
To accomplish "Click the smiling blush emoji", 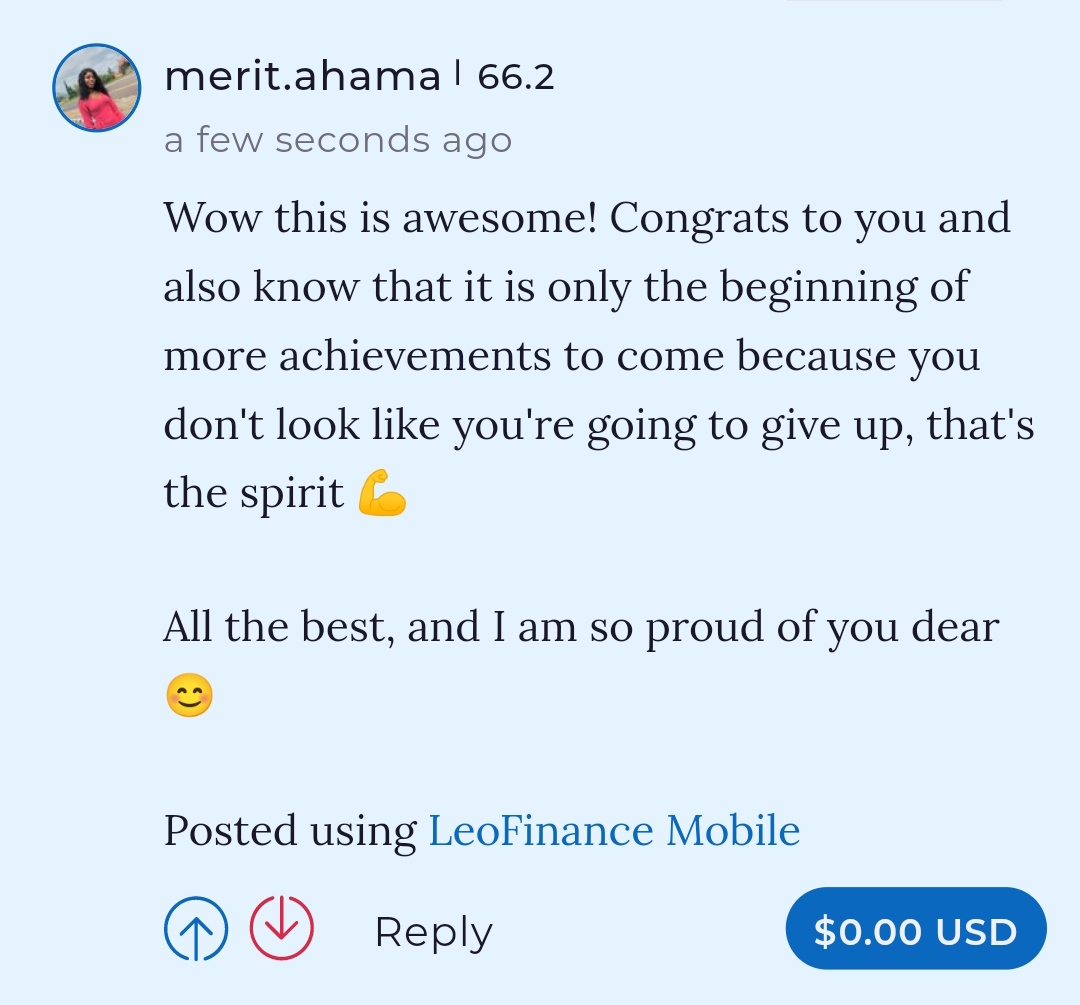I will 189,696.
